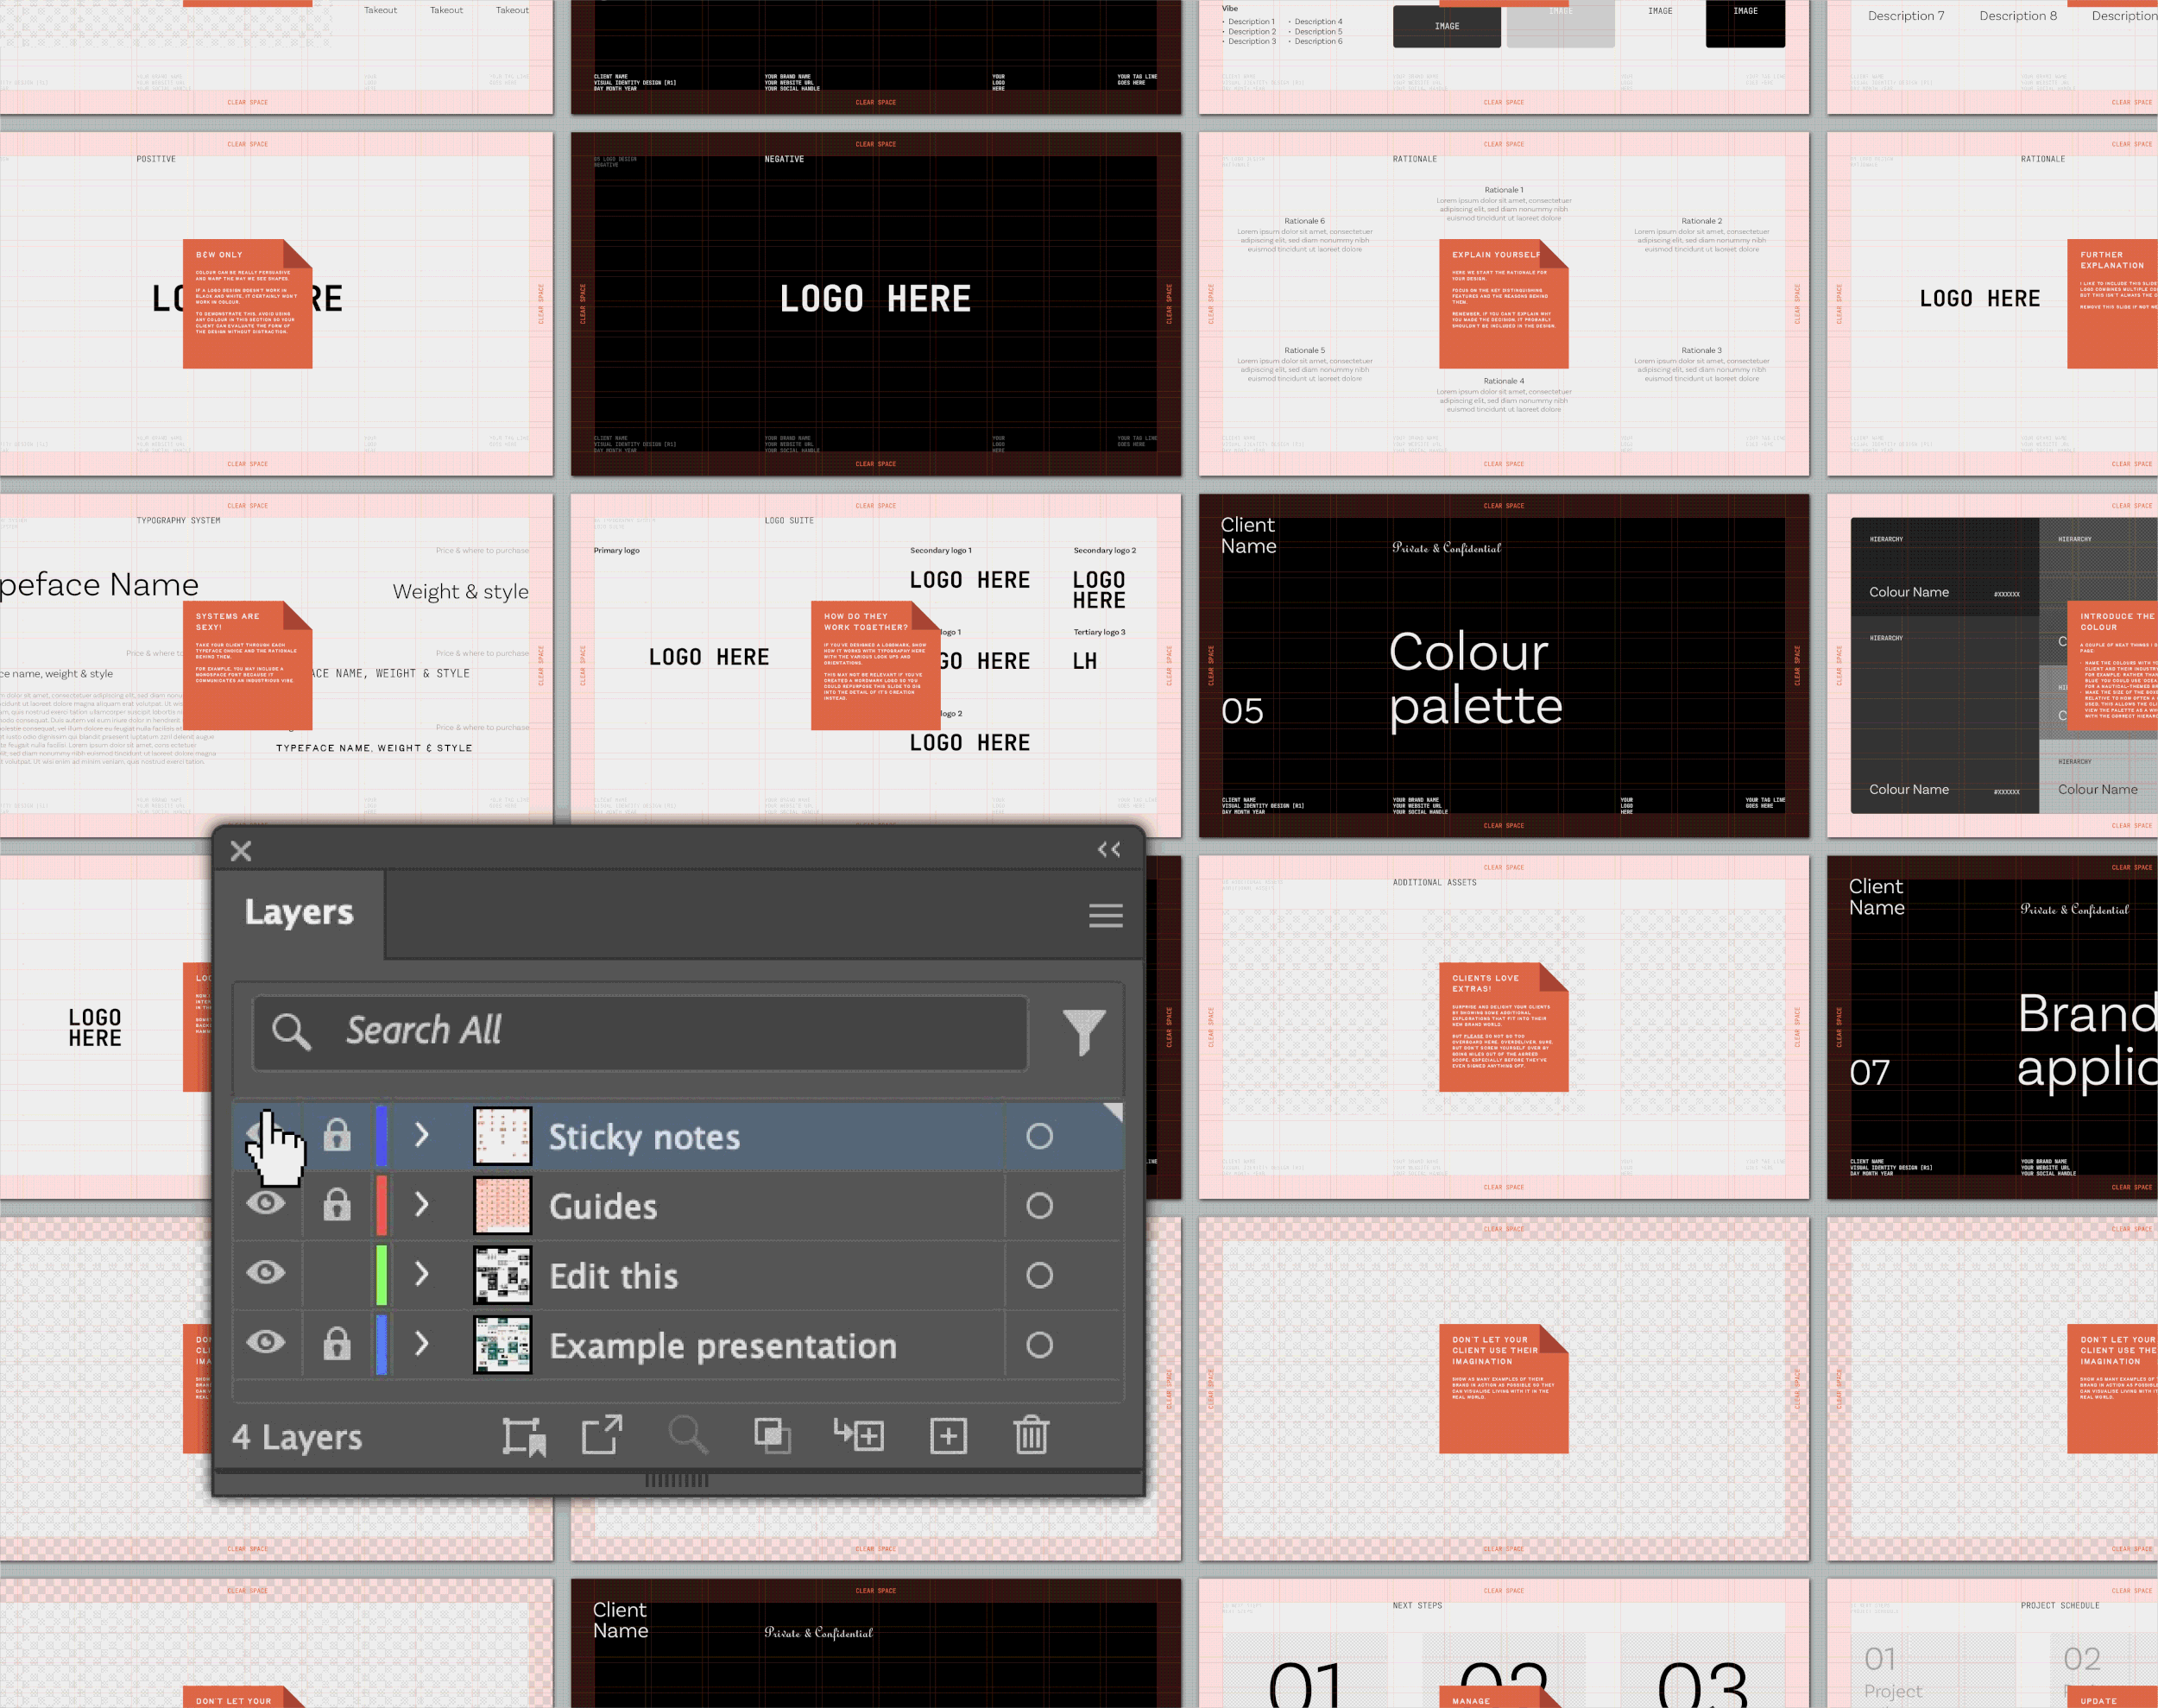The image size is (2158, 1708).
Task: Collapse panel with double-arrow icon
Action: [x=1108, y=850]
